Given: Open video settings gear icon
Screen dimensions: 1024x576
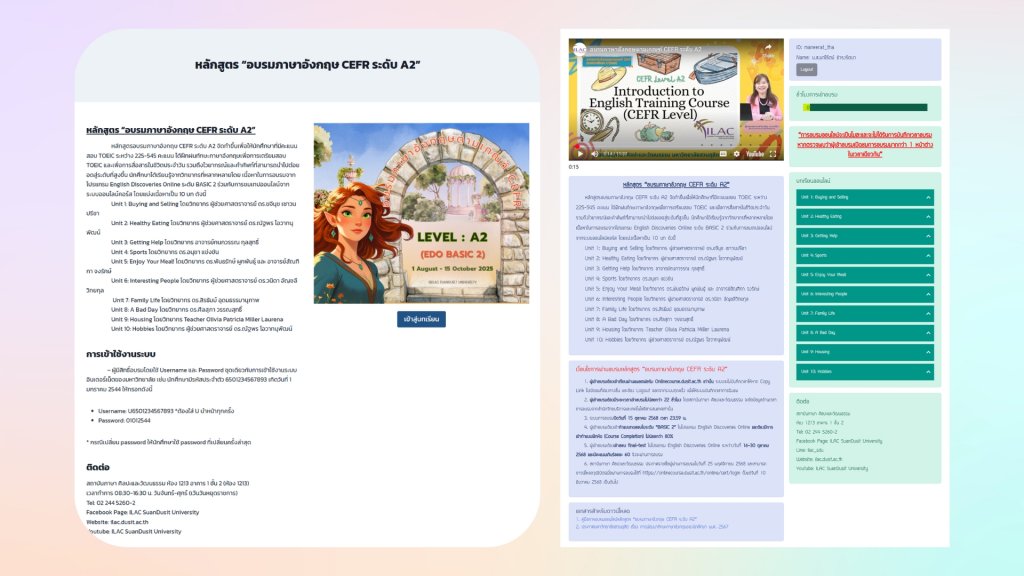Looking at the screenshot, I should pyautogui.click(x=738, y=154).
